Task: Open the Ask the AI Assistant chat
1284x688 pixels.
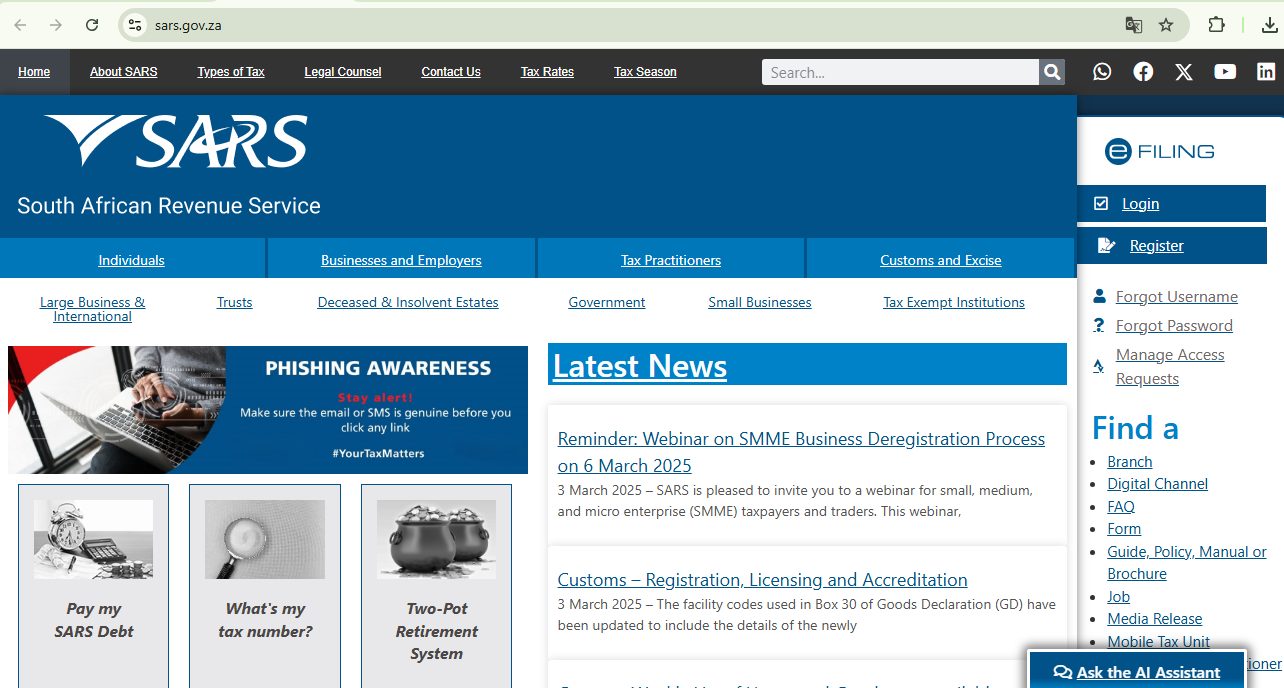Action: tap(1137, 673)
